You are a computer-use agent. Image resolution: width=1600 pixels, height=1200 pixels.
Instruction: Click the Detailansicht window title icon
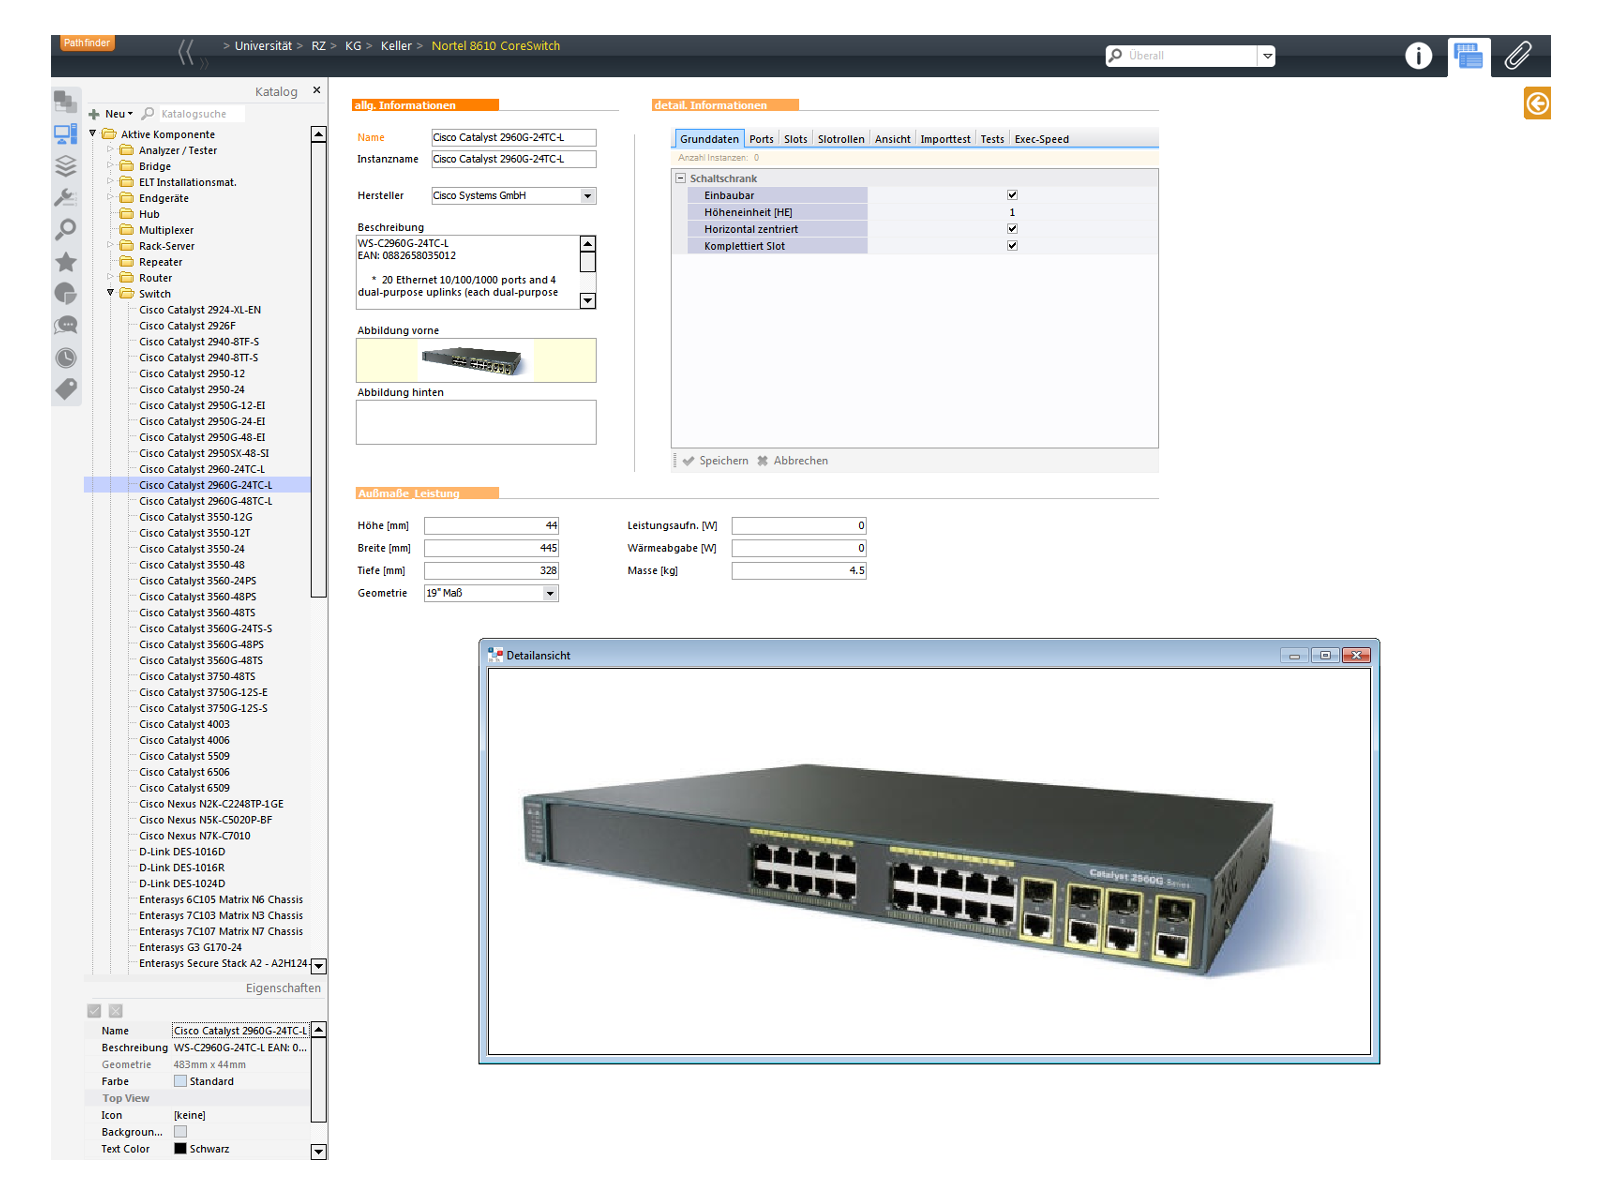pyautogui.click(x=495, y=655)
